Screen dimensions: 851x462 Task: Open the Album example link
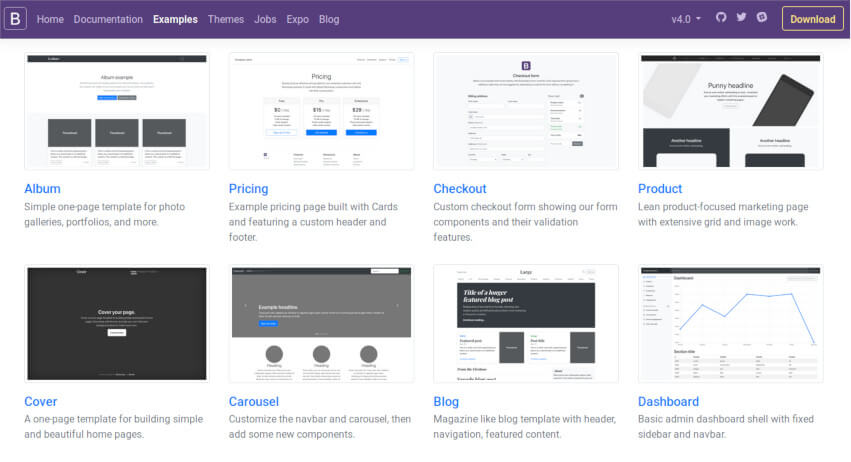[x=42, y=189]
